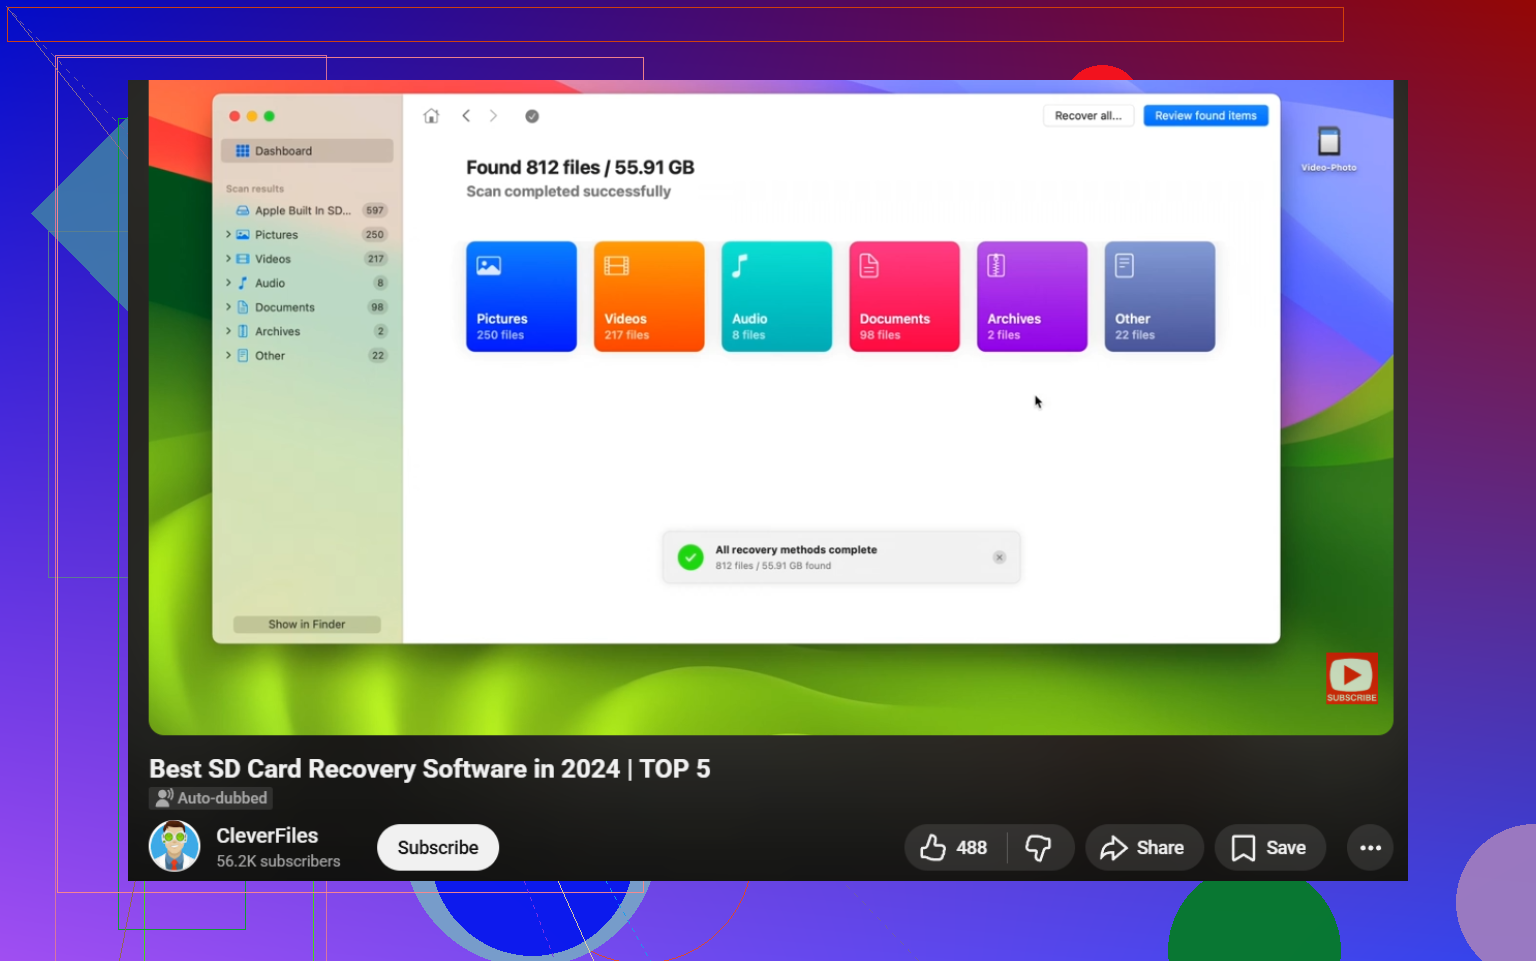Expand the Pictures category in sidebar

pyautogui.click(x=228, y=235)
